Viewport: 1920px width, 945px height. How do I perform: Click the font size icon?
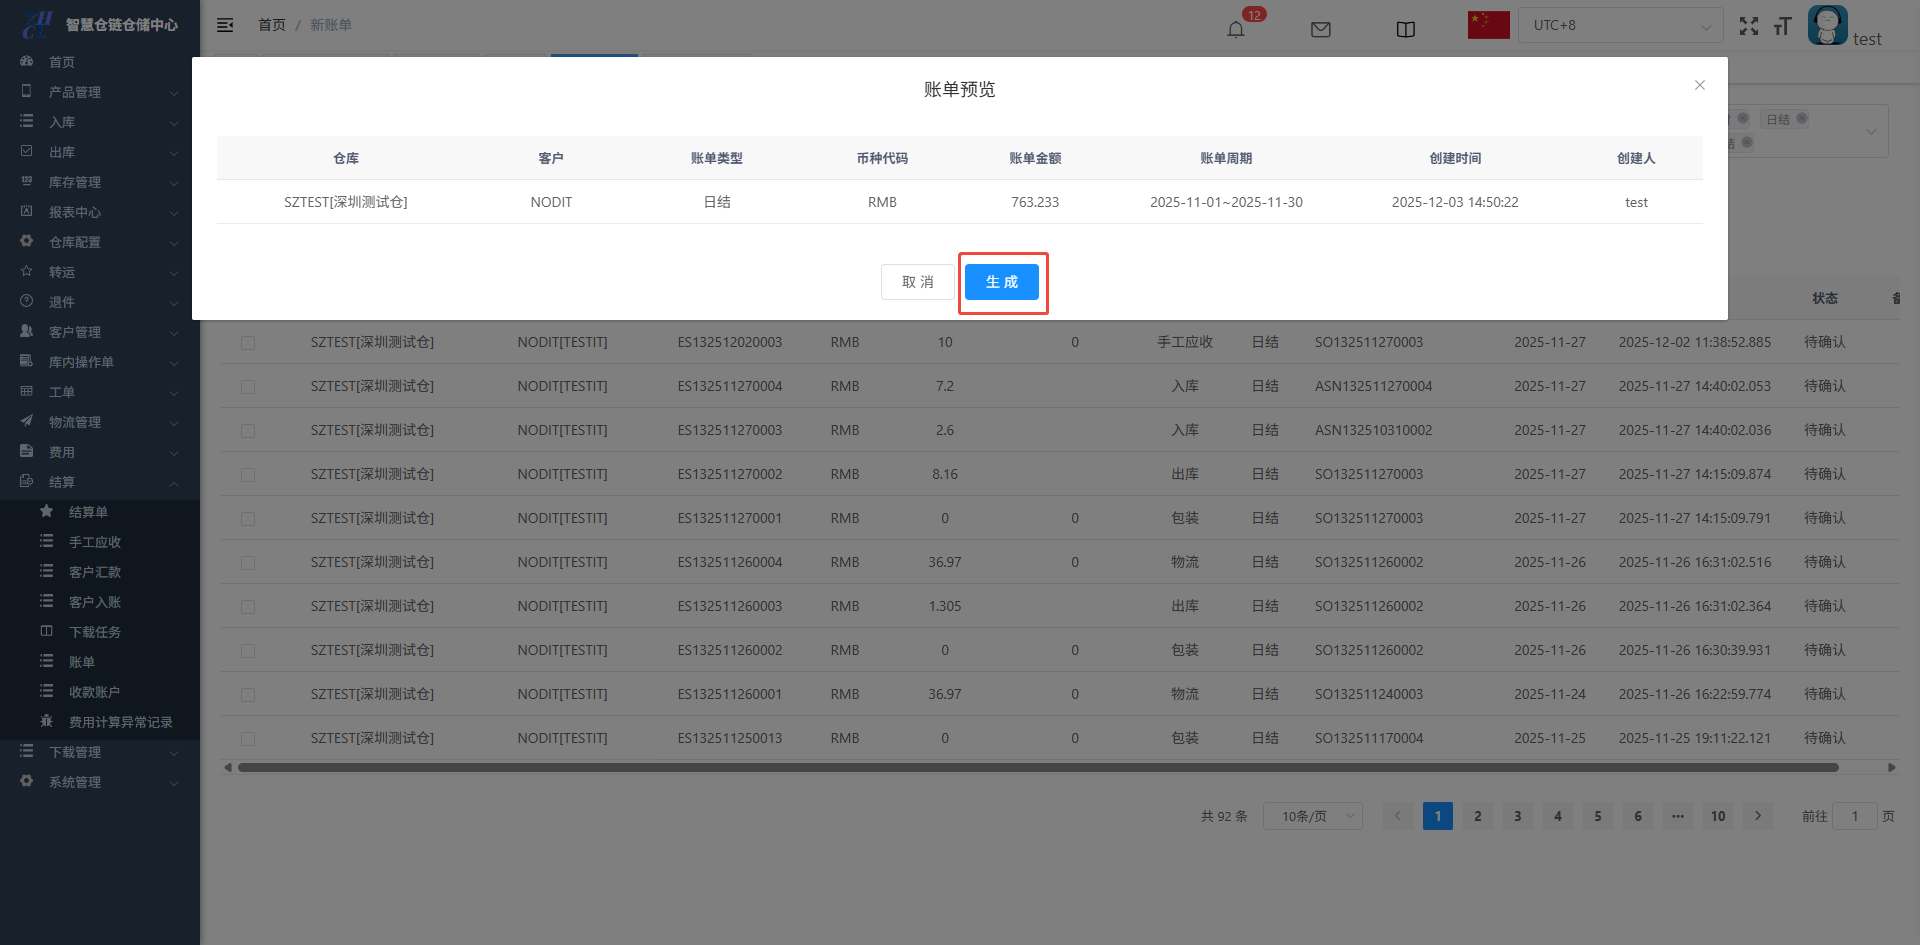point(1782,26)
